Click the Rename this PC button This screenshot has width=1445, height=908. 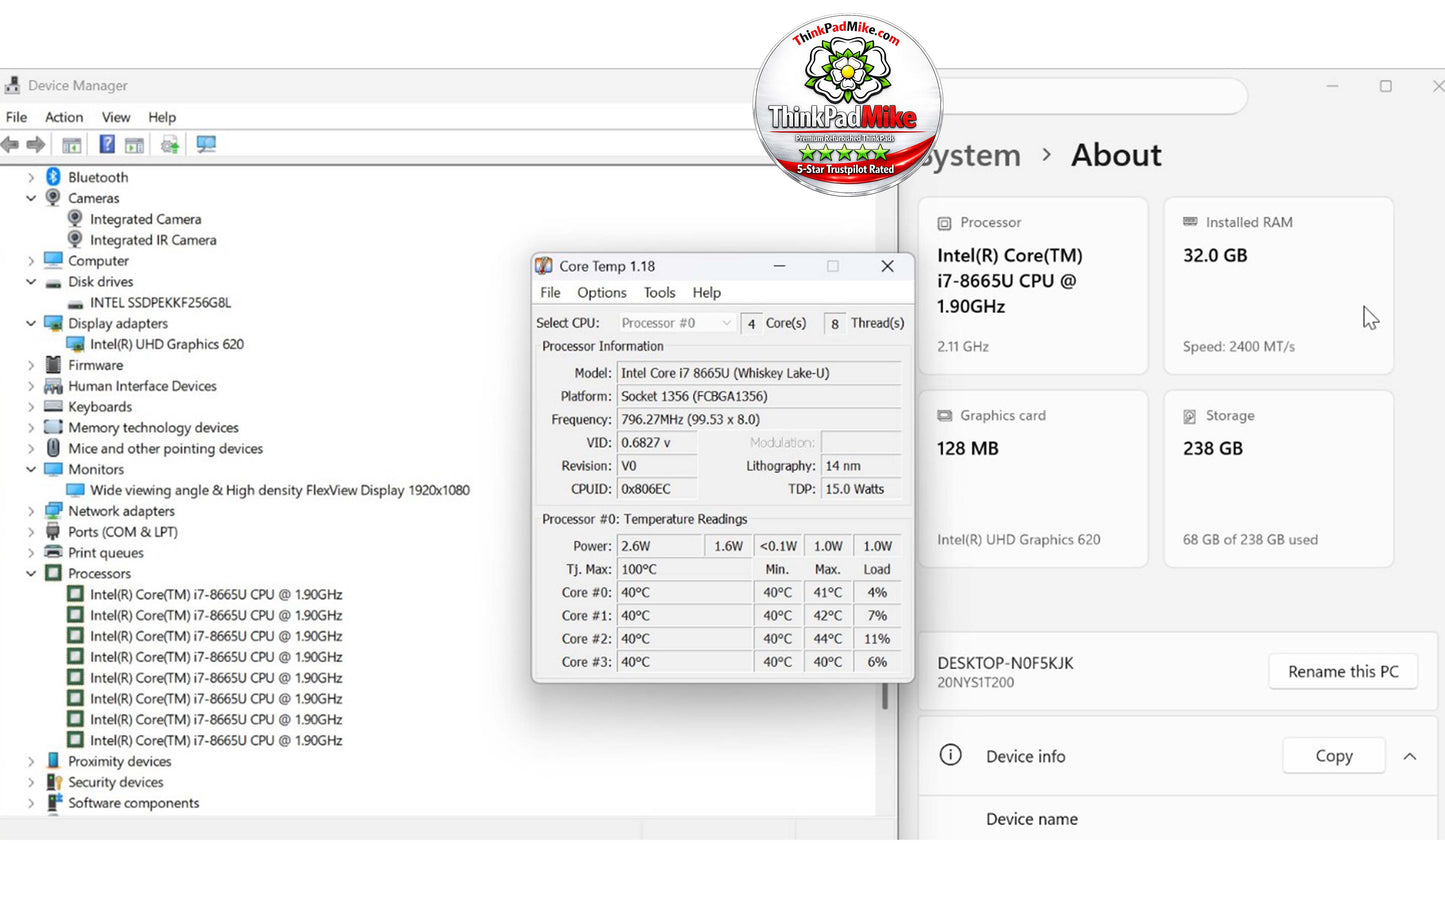point(1343,672)
